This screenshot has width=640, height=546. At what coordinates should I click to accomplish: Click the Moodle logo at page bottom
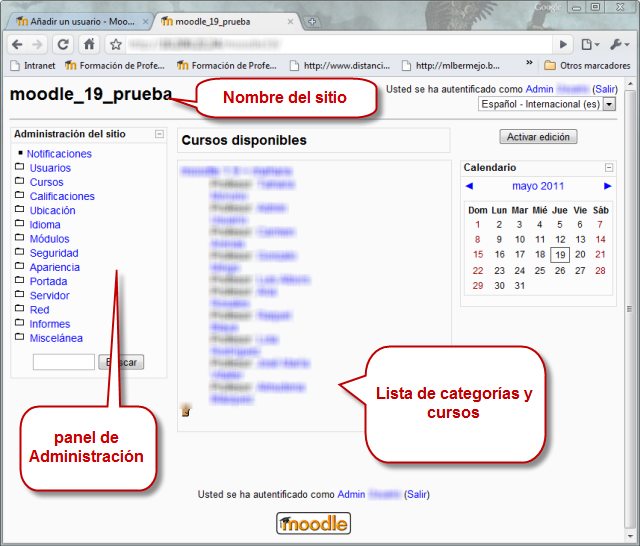[313, 522]
